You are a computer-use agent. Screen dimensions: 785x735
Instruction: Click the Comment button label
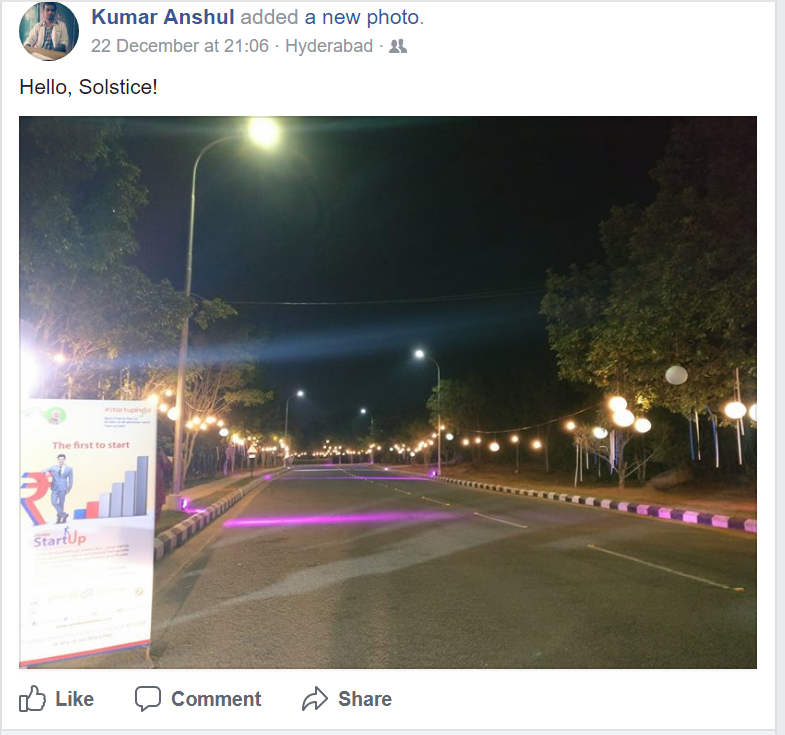point(216,699)
